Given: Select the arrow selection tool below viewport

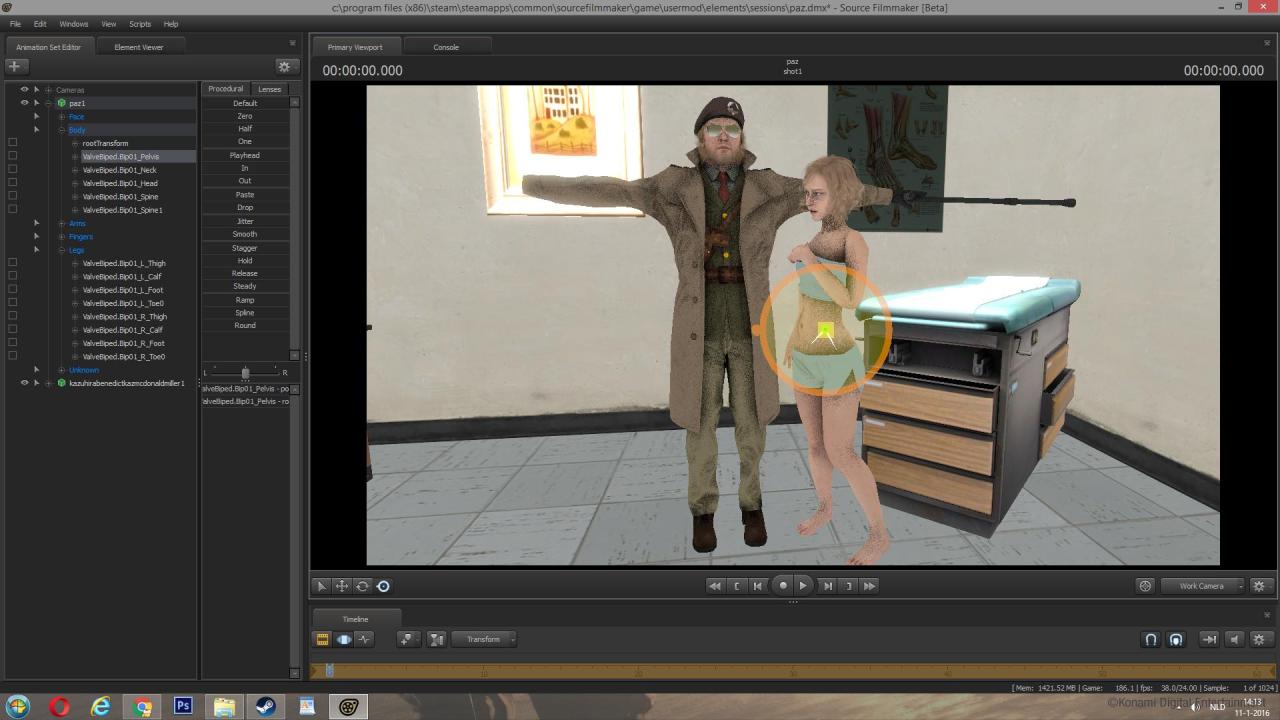Looking at the screenshot, I should [x=322, y=586].
